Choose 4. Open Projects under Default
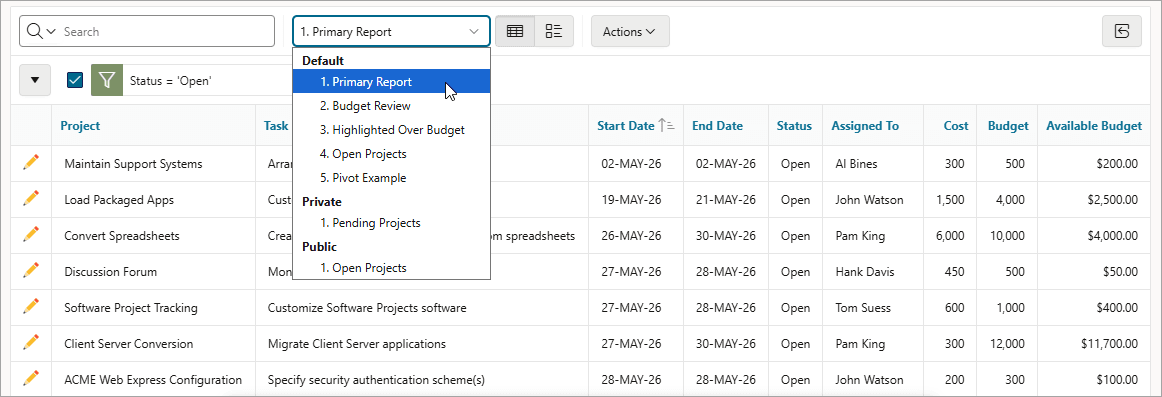 391,154
